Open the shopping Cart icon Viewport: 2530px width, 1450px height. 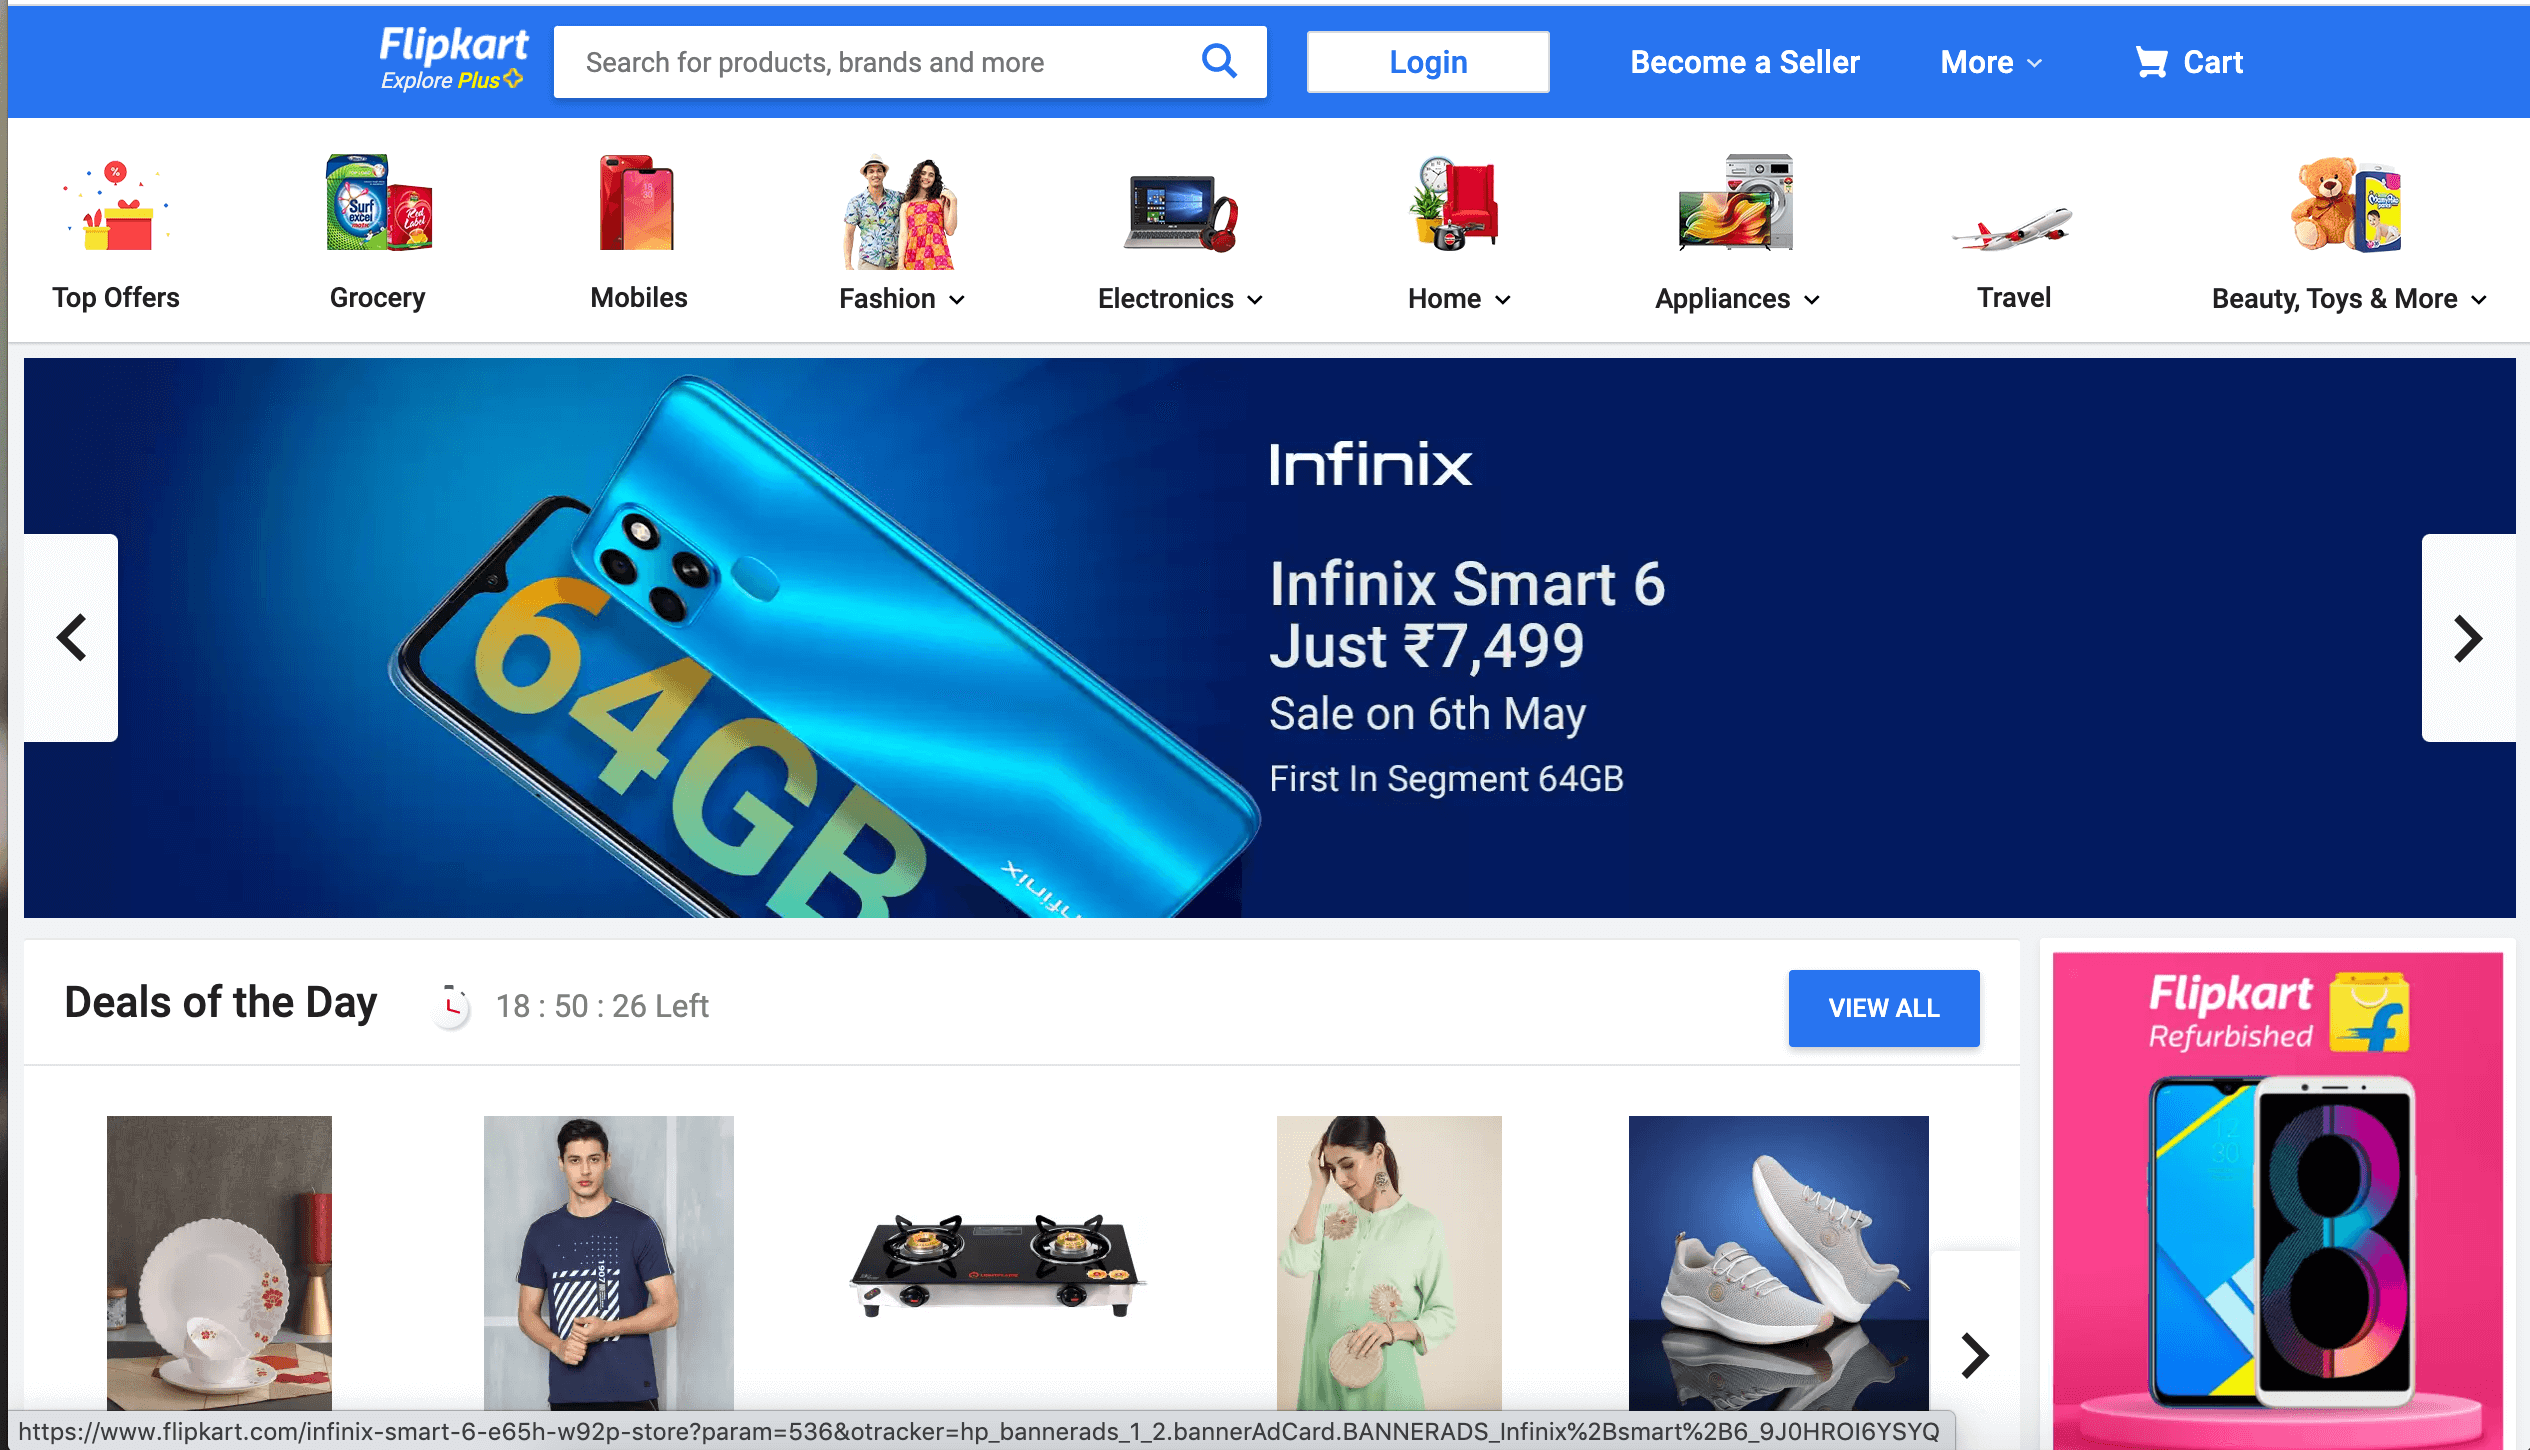tap(2150, 62)
